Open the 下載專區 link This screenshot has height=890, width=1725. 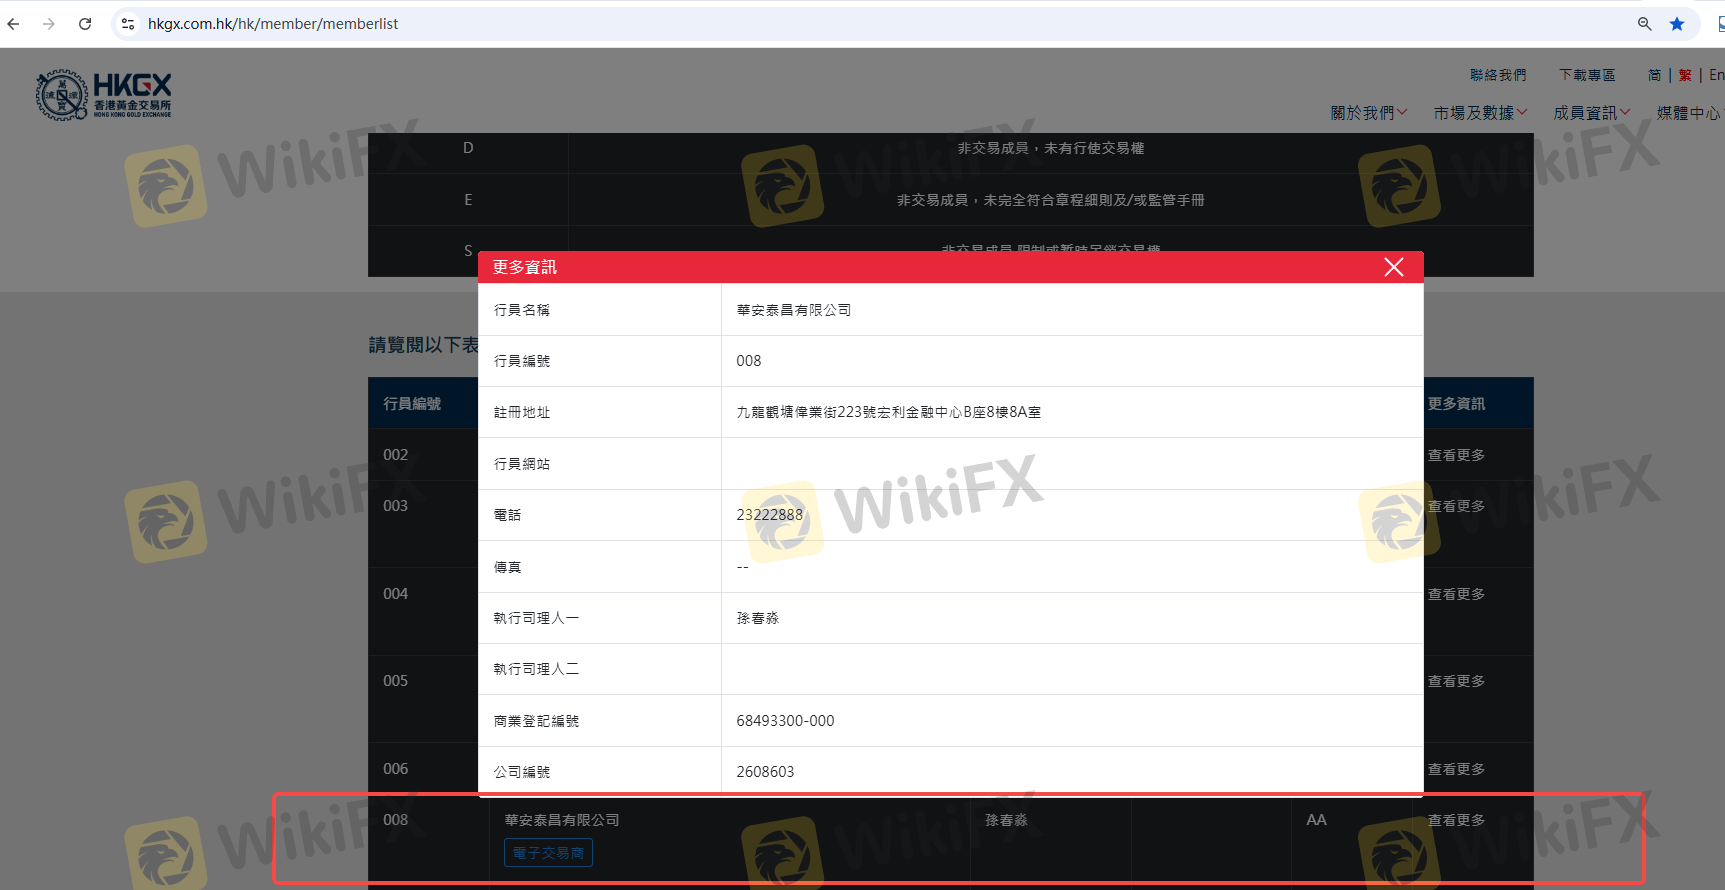coord(1587,75)
